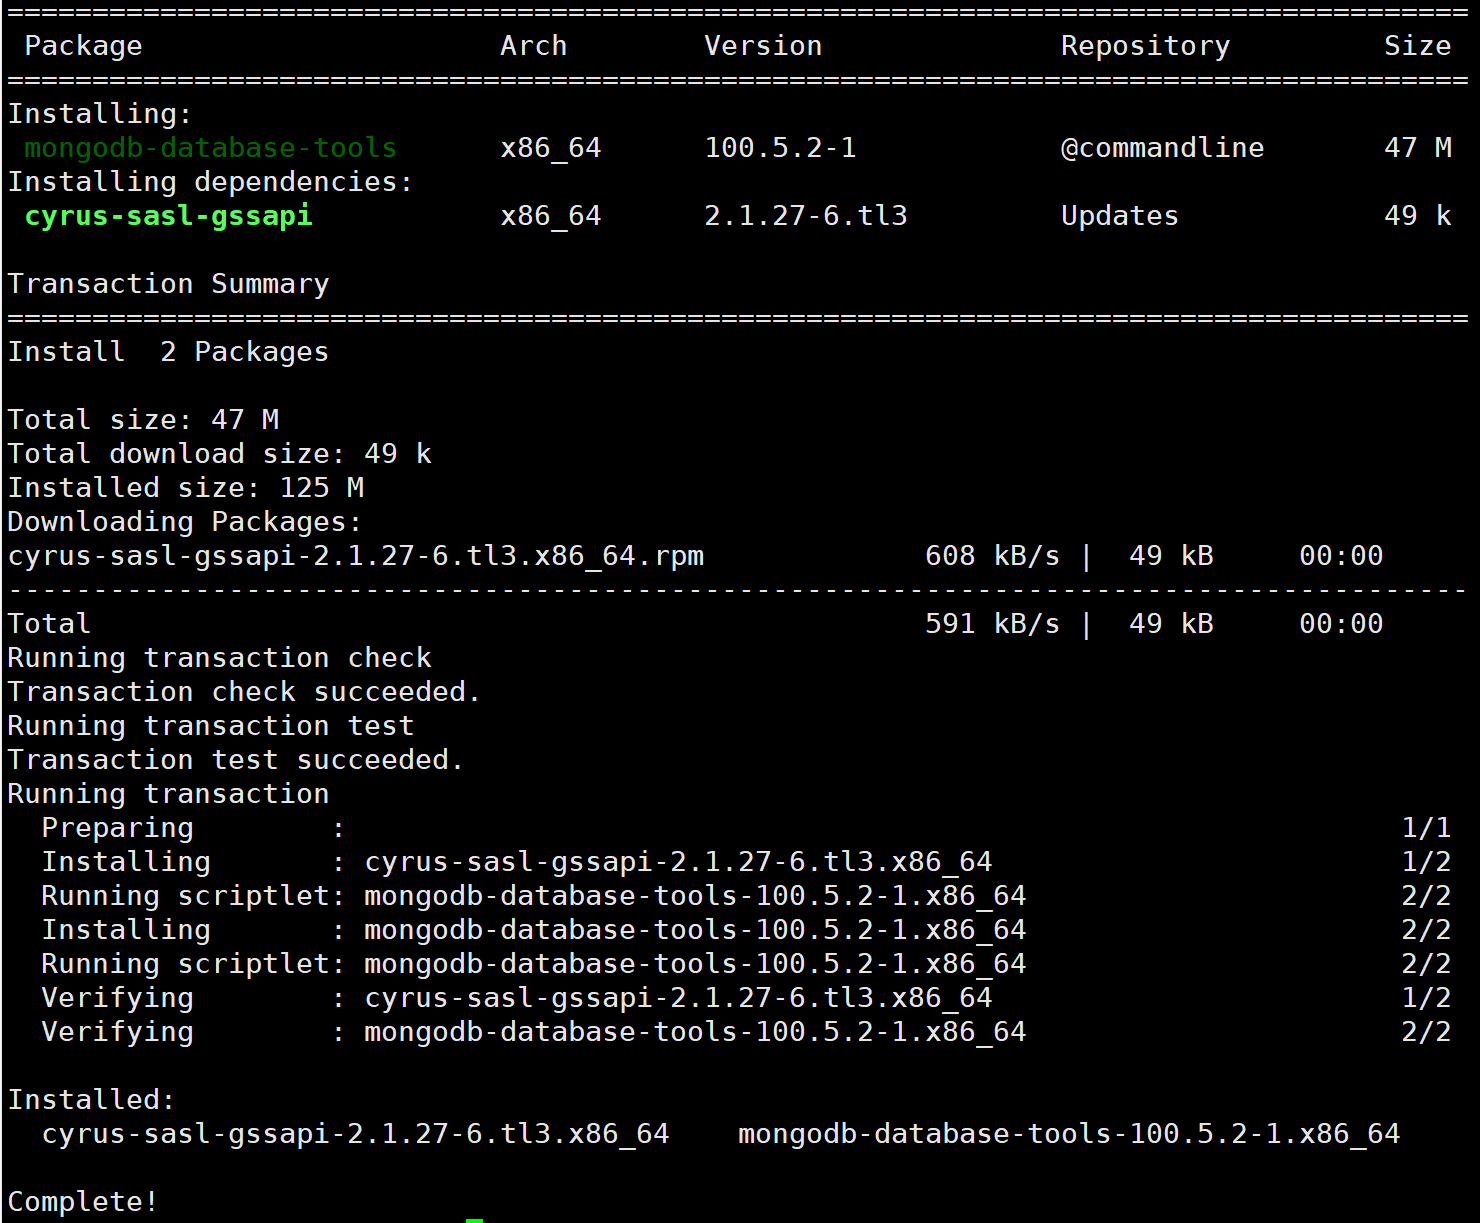This screenshot has height=1223, width=1480.
Task: Click 'Running transaction test' line
Action: click(x=211, y=727)
